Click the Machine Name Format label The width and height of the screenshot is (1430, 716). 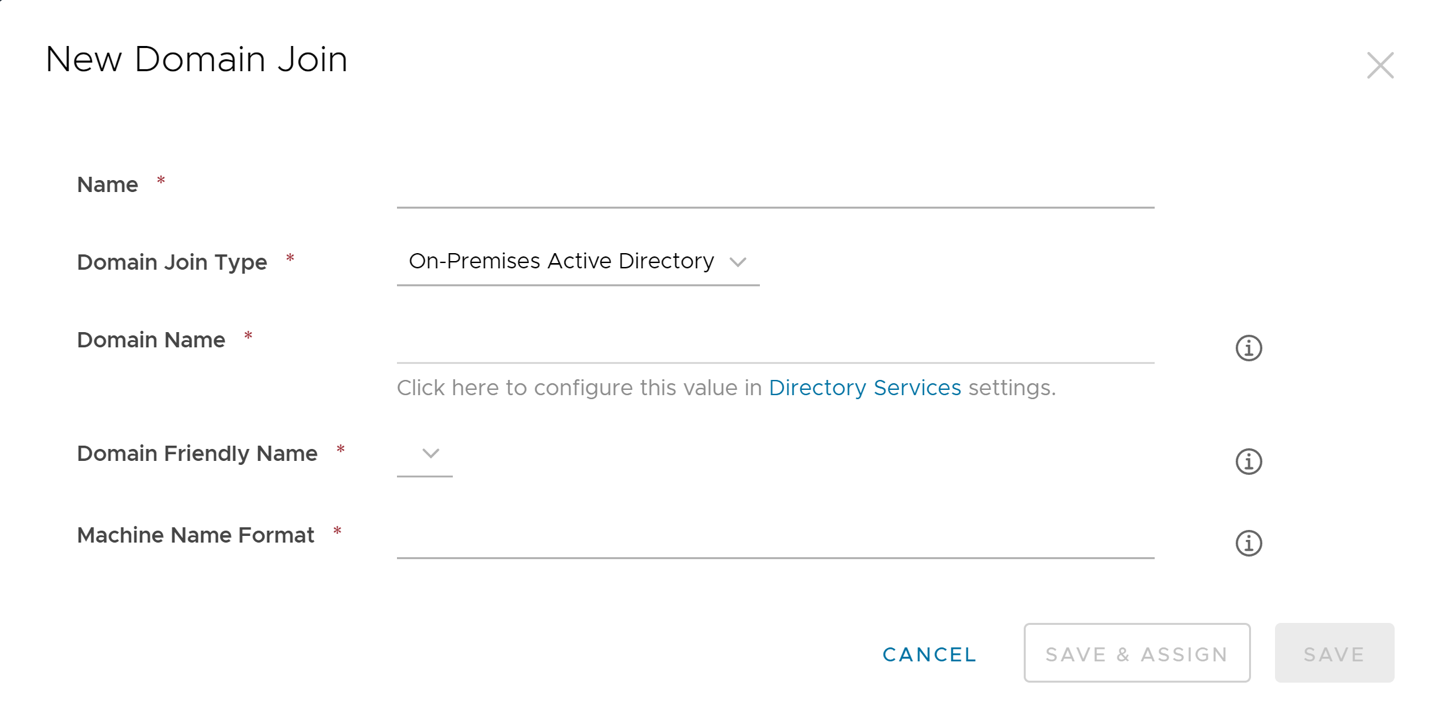point(196,536)
